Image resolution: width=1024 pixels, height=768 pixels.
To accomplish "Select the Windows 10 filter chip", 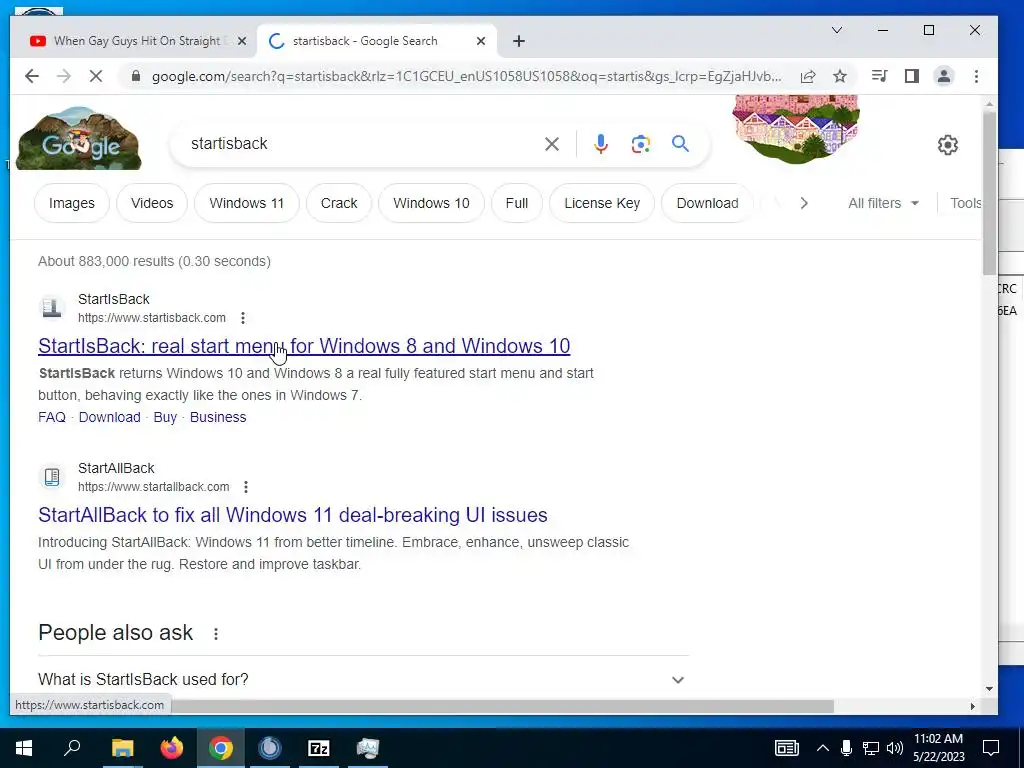I will pos(432,203).
